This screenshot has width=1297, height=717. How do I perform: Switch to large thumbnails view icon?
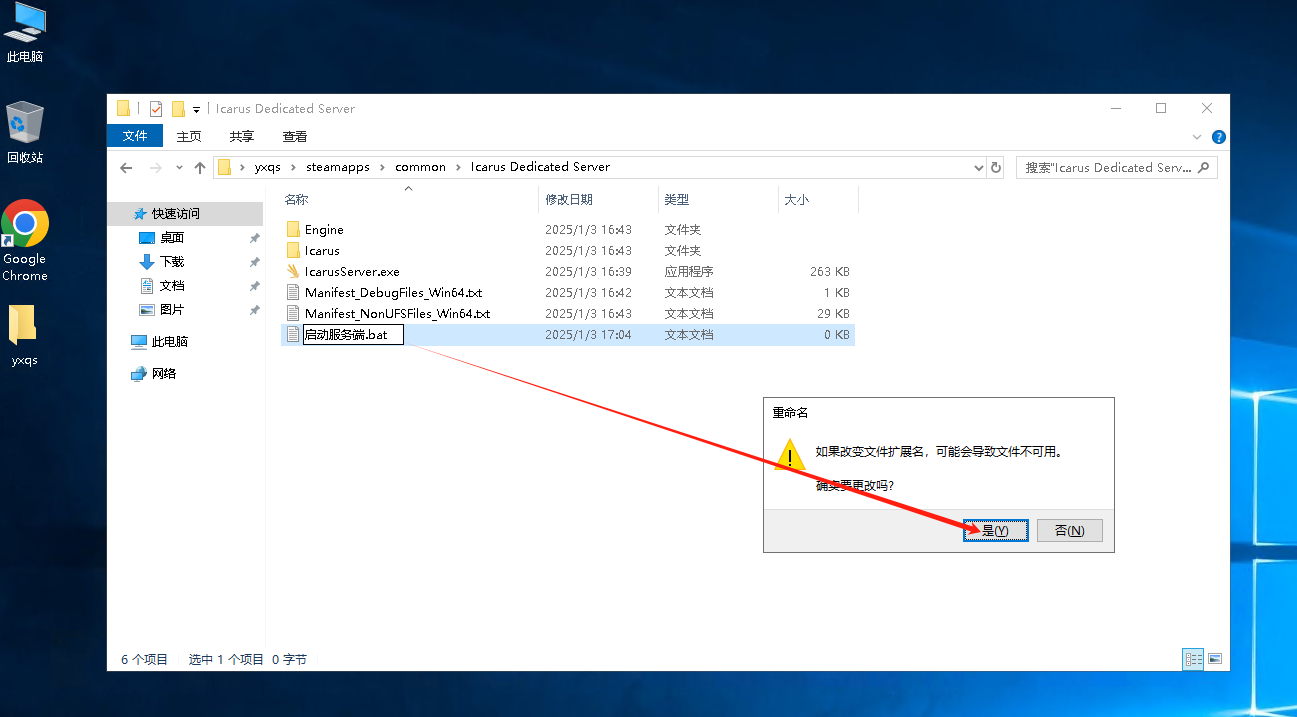[x=1215, y=659]
